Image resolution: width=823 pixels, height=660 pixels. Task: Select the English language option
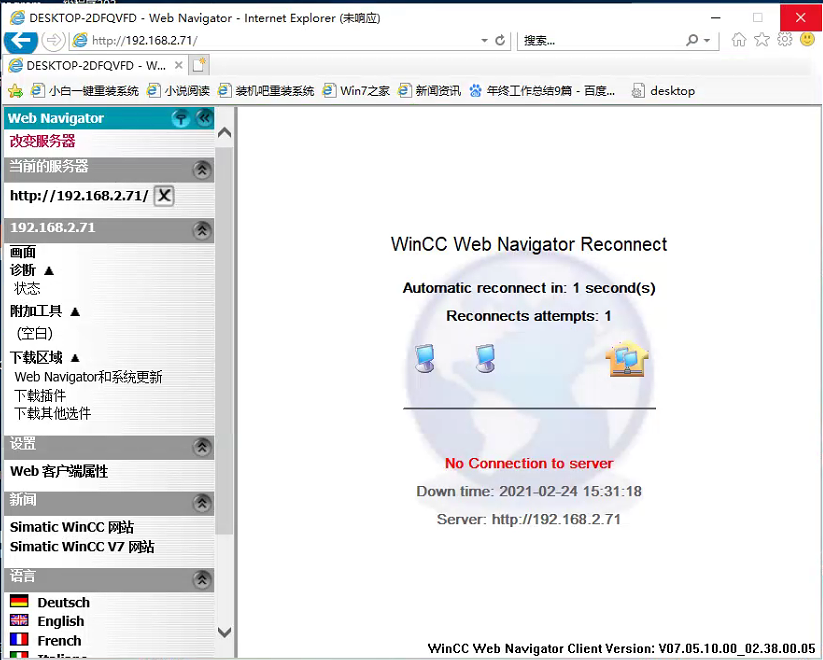pos(60,621)
